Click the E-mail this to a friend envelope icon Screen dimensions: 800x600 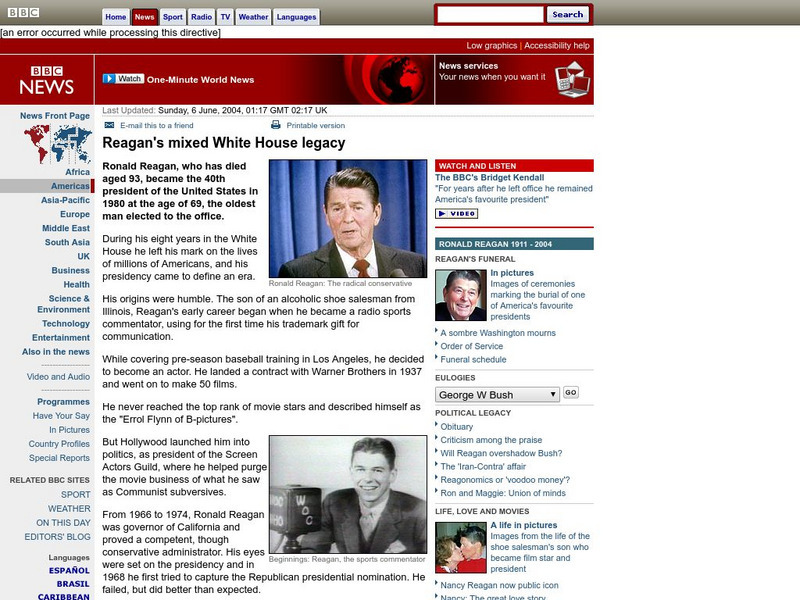(109, 125)
